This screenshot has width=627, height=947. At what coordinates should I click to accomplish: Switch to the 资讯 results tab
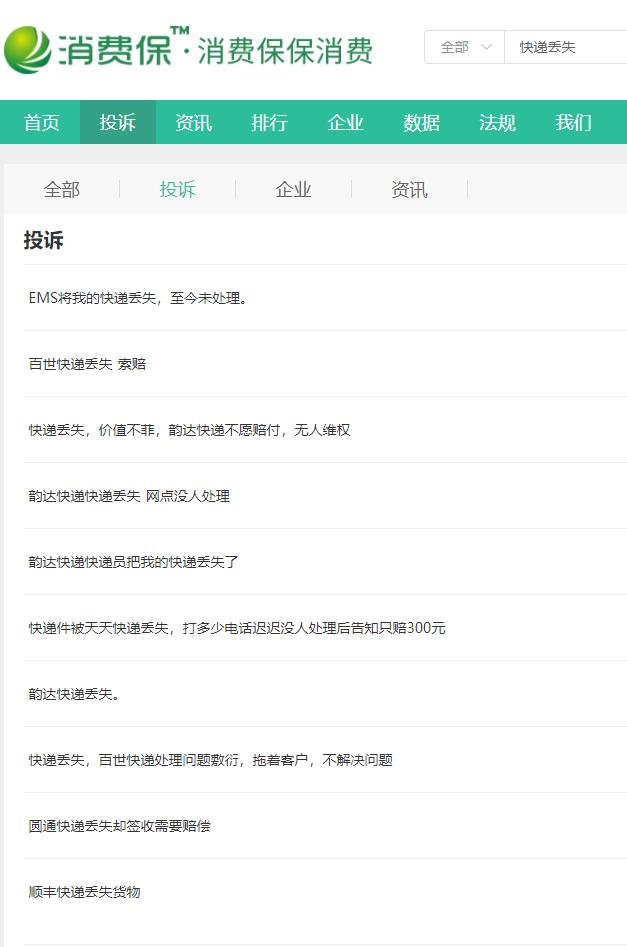point(410,190)
